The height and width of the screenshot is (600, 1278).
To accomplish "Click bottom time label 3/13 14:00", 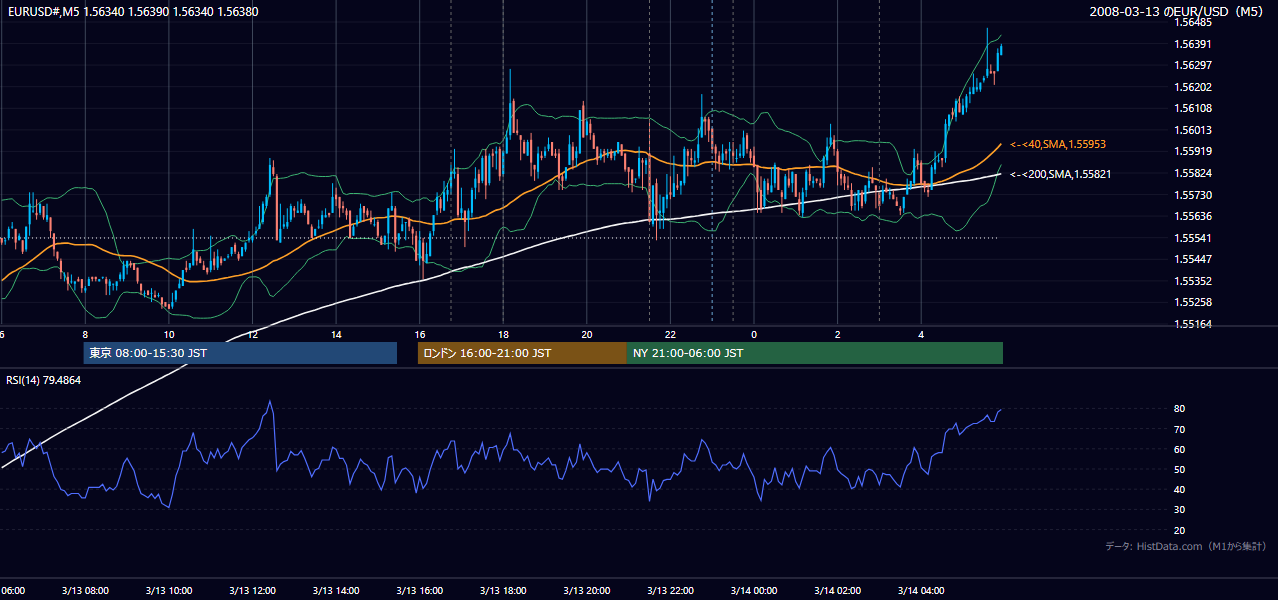I will 336,591.
